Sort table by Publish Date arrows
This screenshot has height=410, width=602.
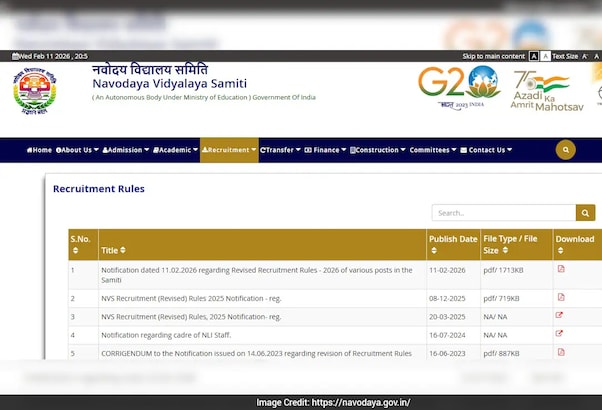pos(434,251)
